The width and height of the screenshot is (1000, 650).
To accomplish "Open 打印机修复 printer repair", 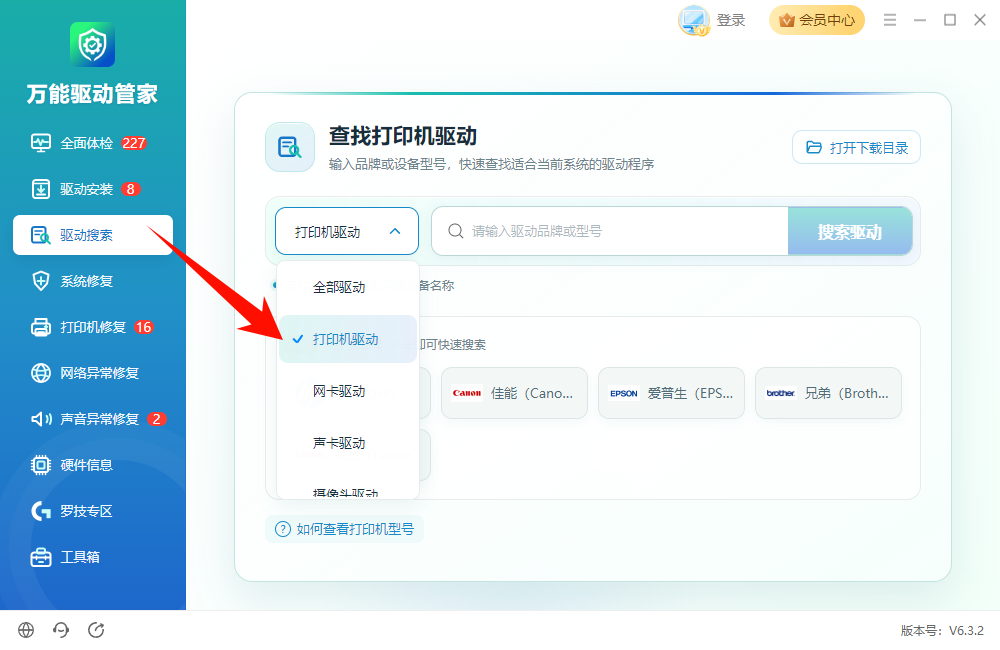I will 92,327.
